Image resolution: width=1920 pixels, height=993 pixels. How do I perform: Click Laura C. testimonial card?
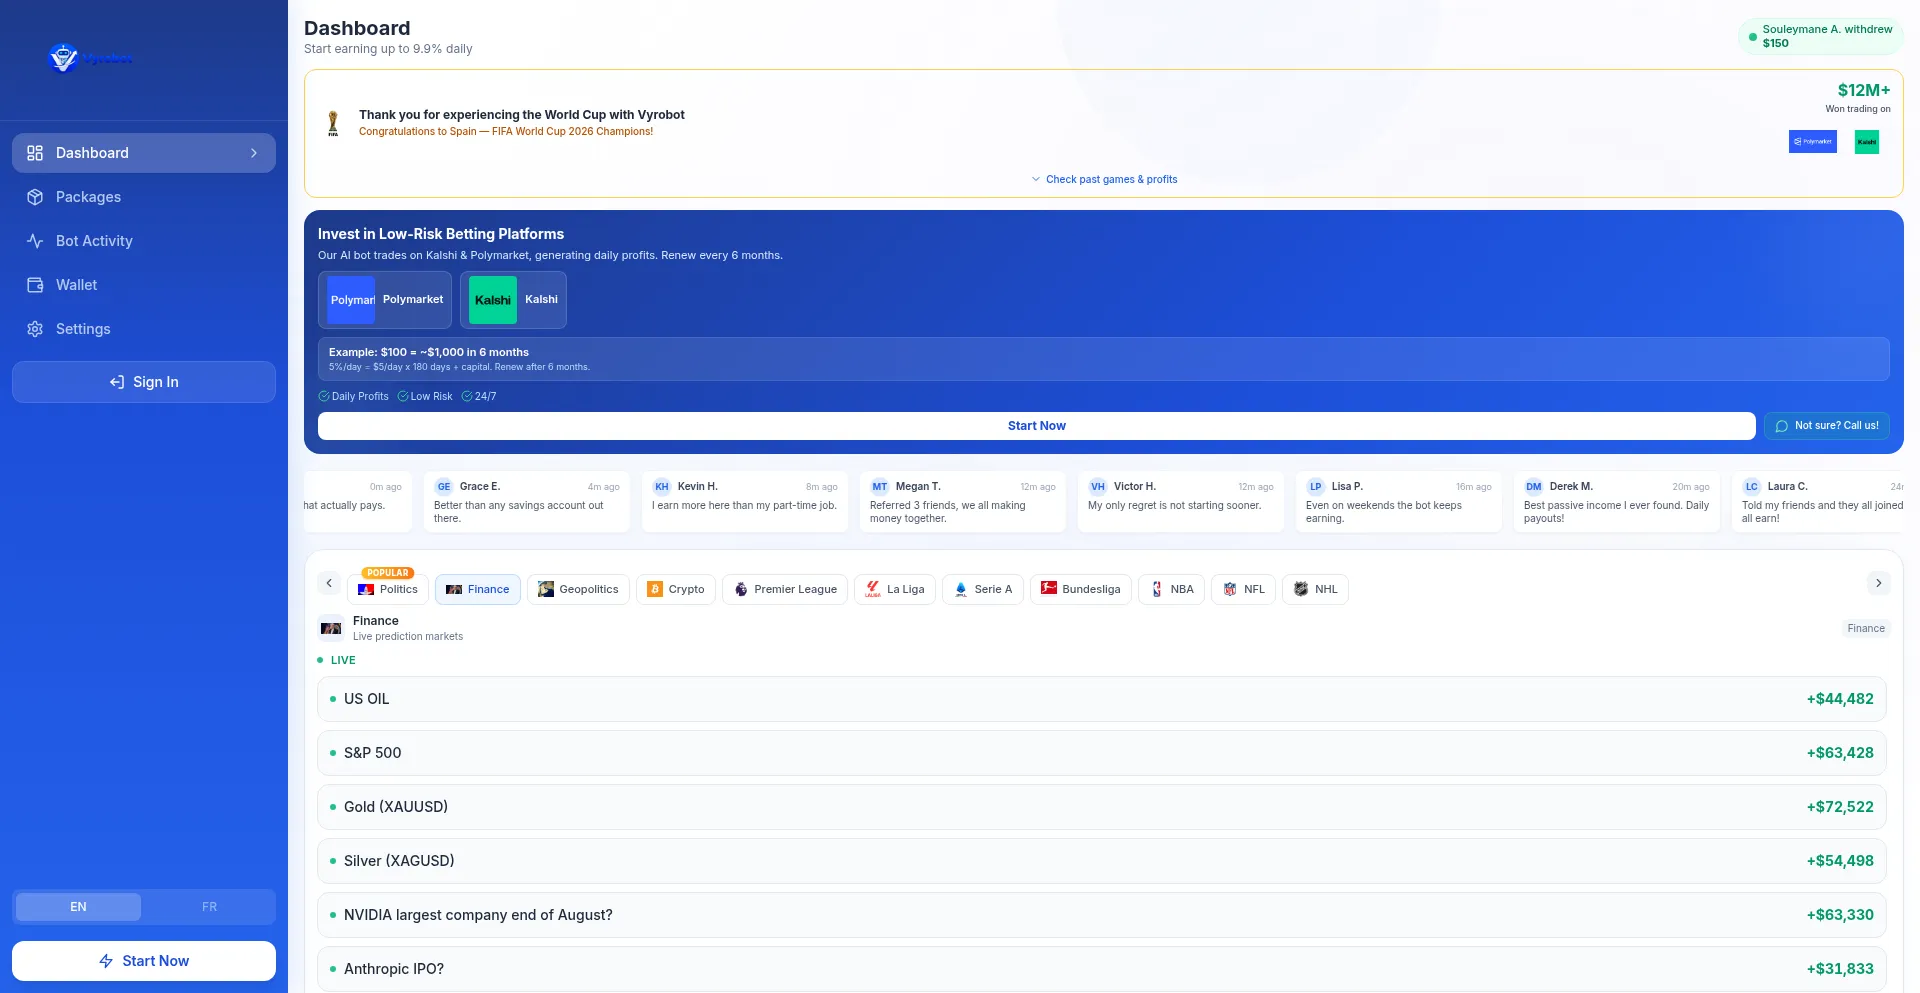1818,502
